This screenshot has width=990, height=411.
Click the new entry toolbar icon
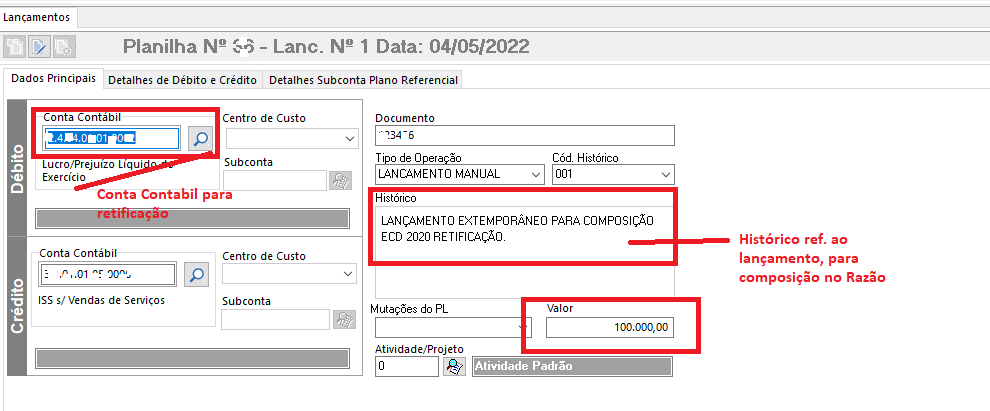tap(14, 46)
